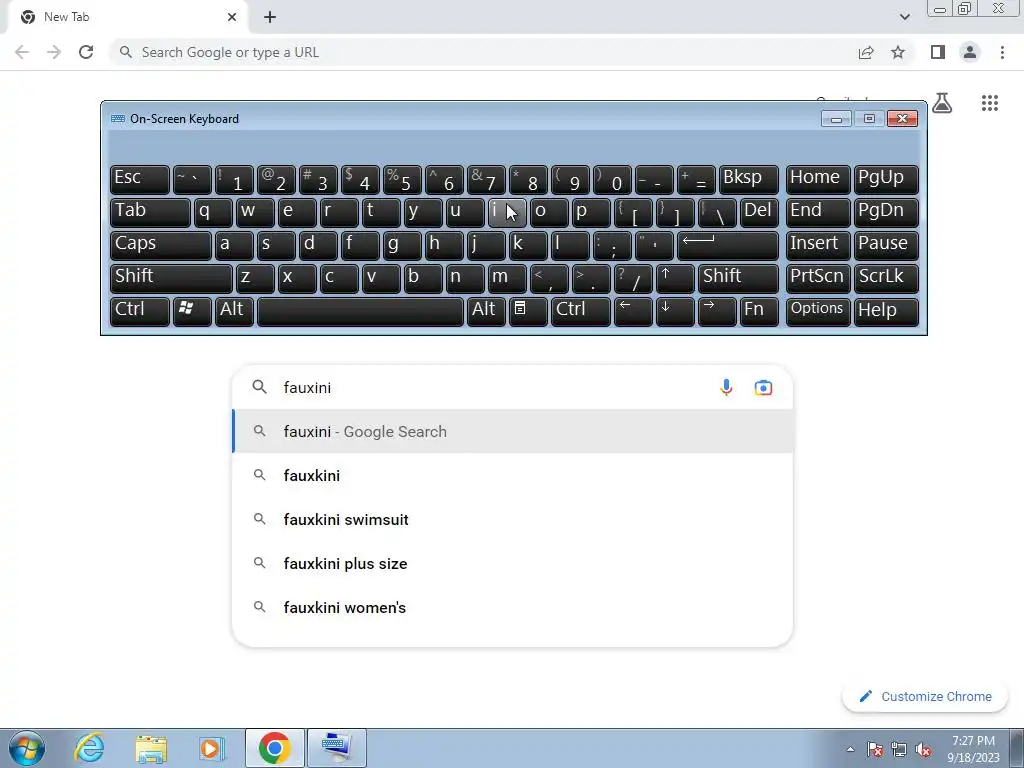Image resolution: width=1024 pixels, height=768 pixels.
Task: Click the space bar key
Action: (360, 311)
